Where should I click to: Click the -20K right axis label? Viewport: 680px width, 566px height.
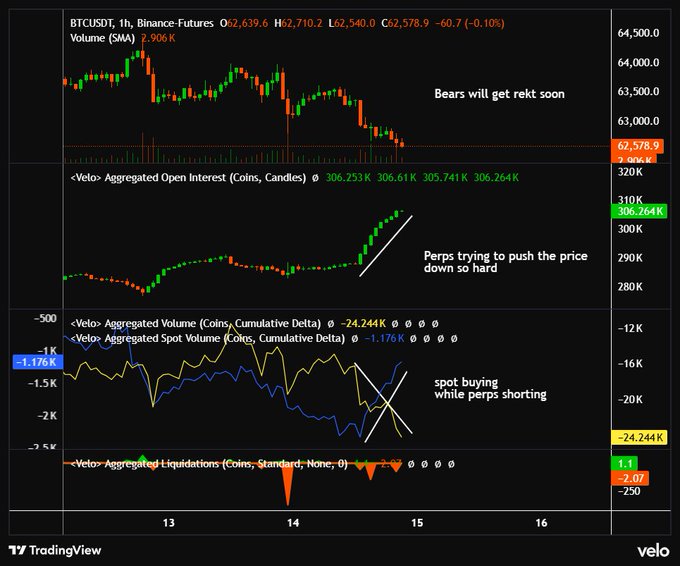pyautogui.click(x=630, y=399)
